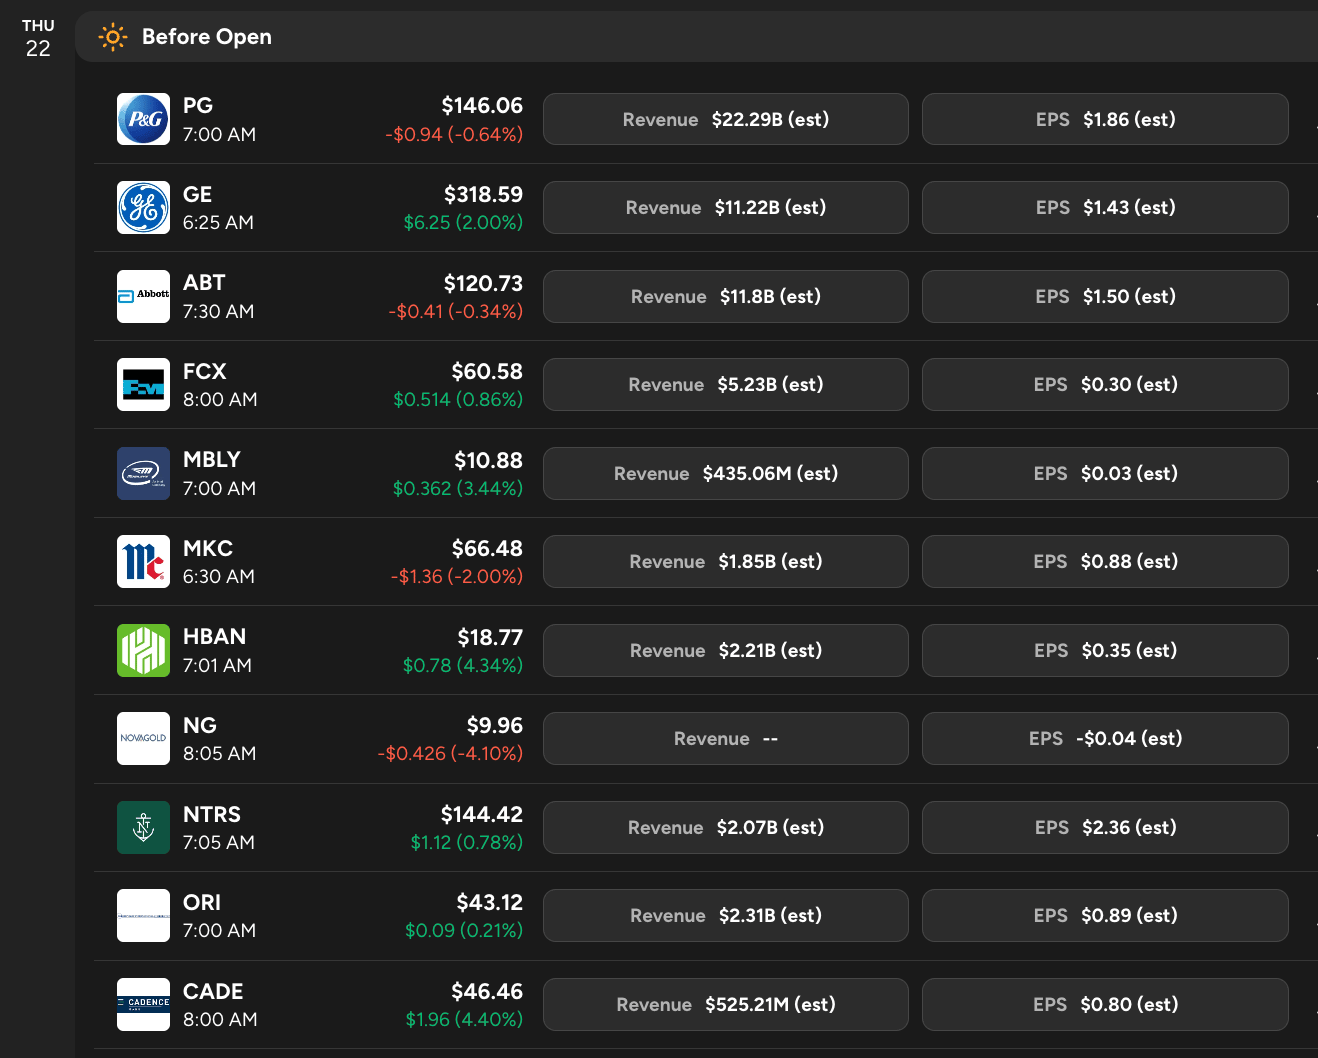
Task: Click the HBAN ticker symbol
Action: (215, 636)
